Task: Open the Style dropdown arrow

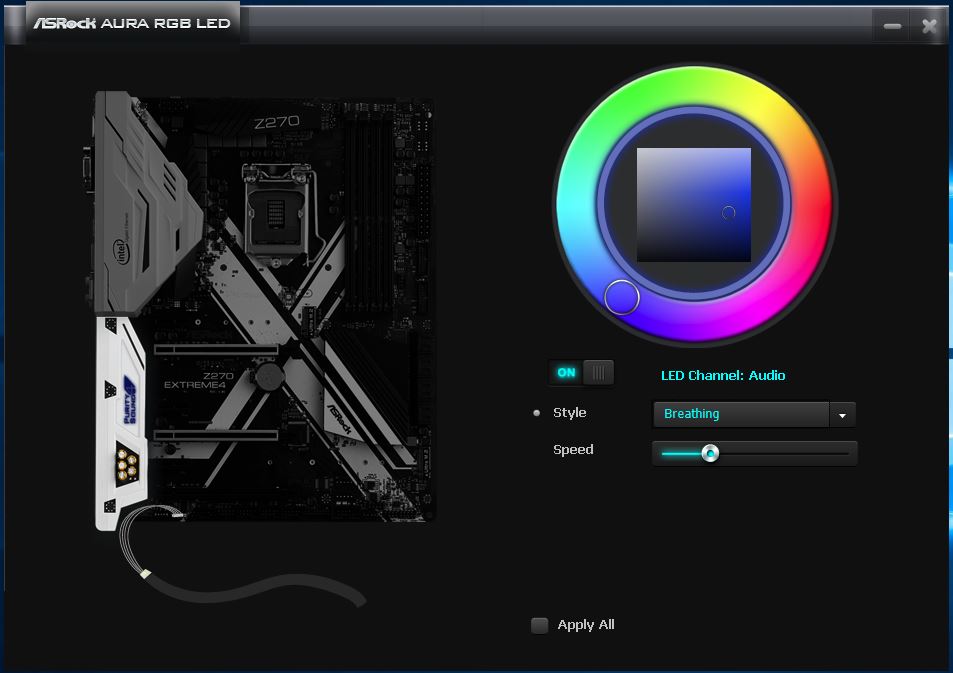Action: [x=842, y=415]
